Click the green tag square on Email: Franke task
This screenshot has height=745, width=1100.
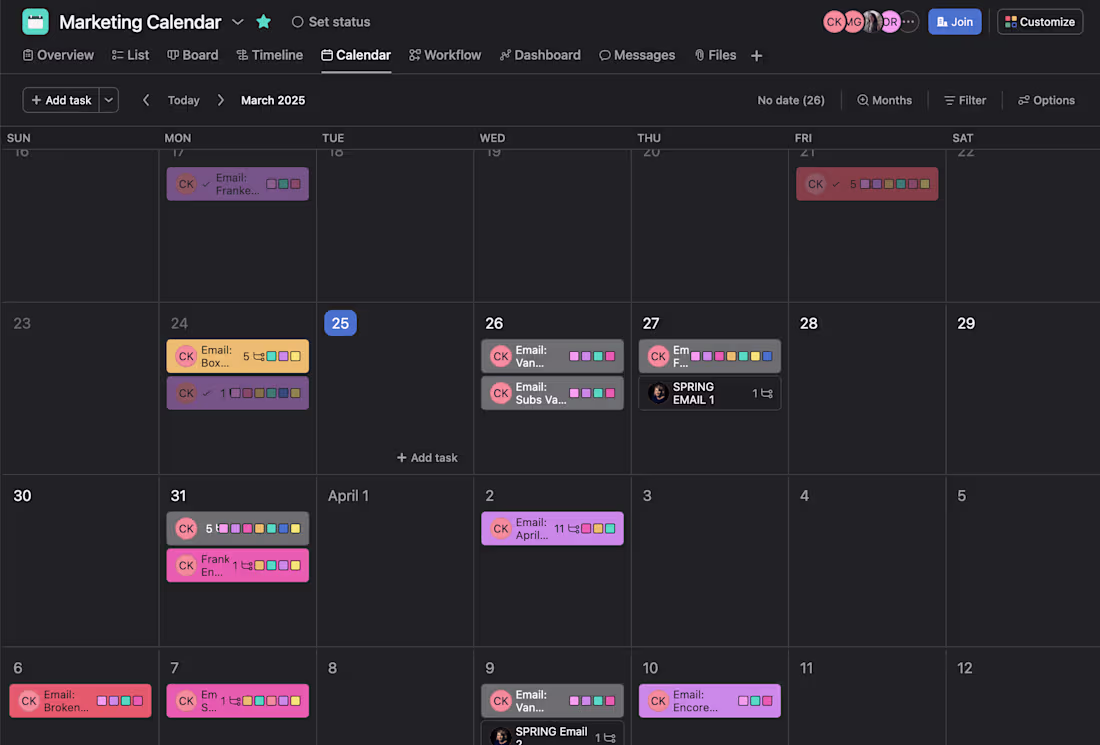(x=283, y=184)
